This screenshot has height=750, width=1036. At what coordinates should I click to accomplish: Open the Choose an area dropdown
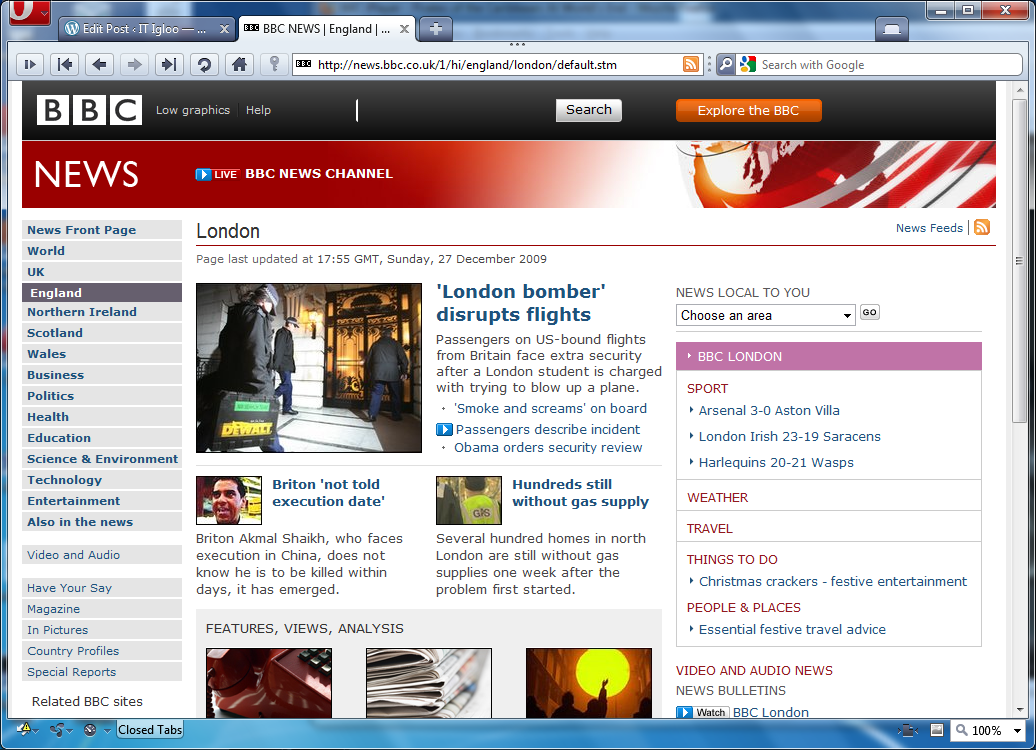766,315
